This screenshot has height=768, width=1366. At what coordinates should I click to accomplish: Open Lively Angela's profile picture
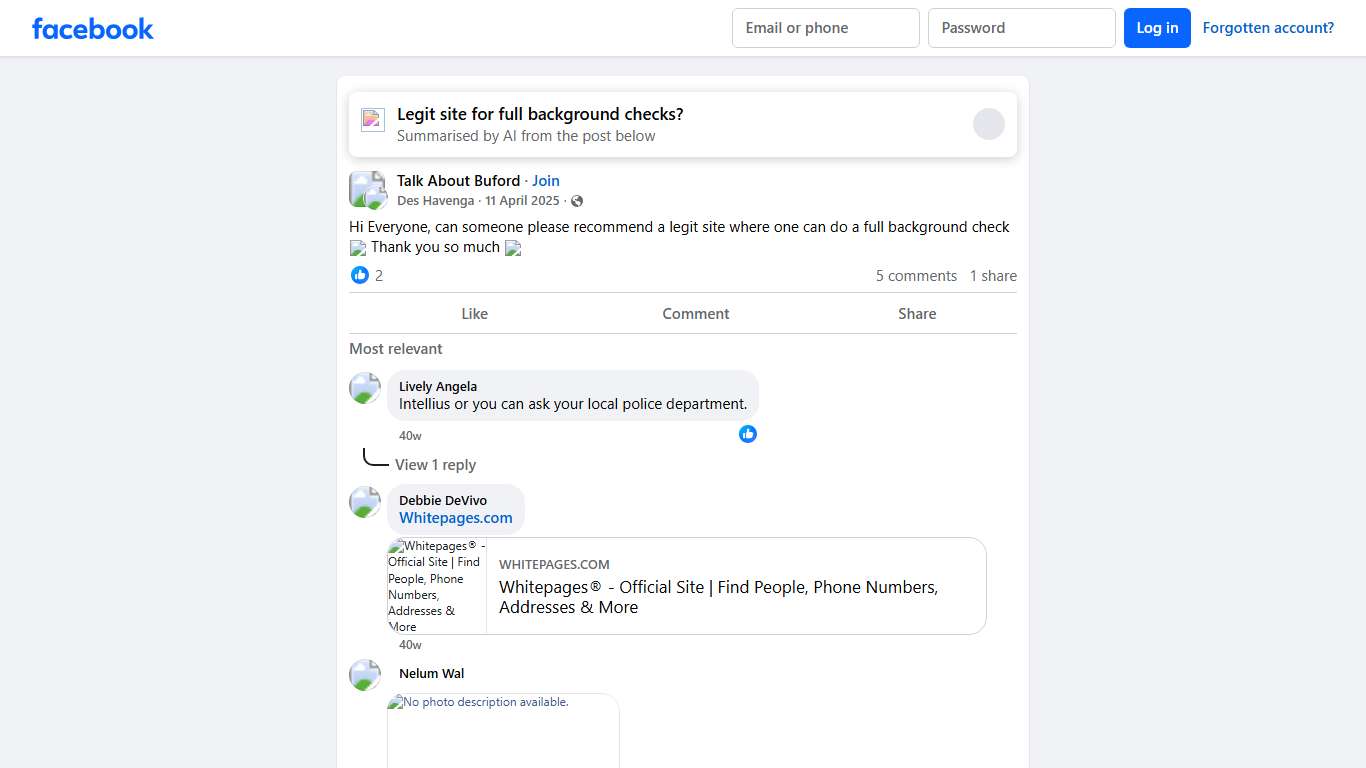365,388
